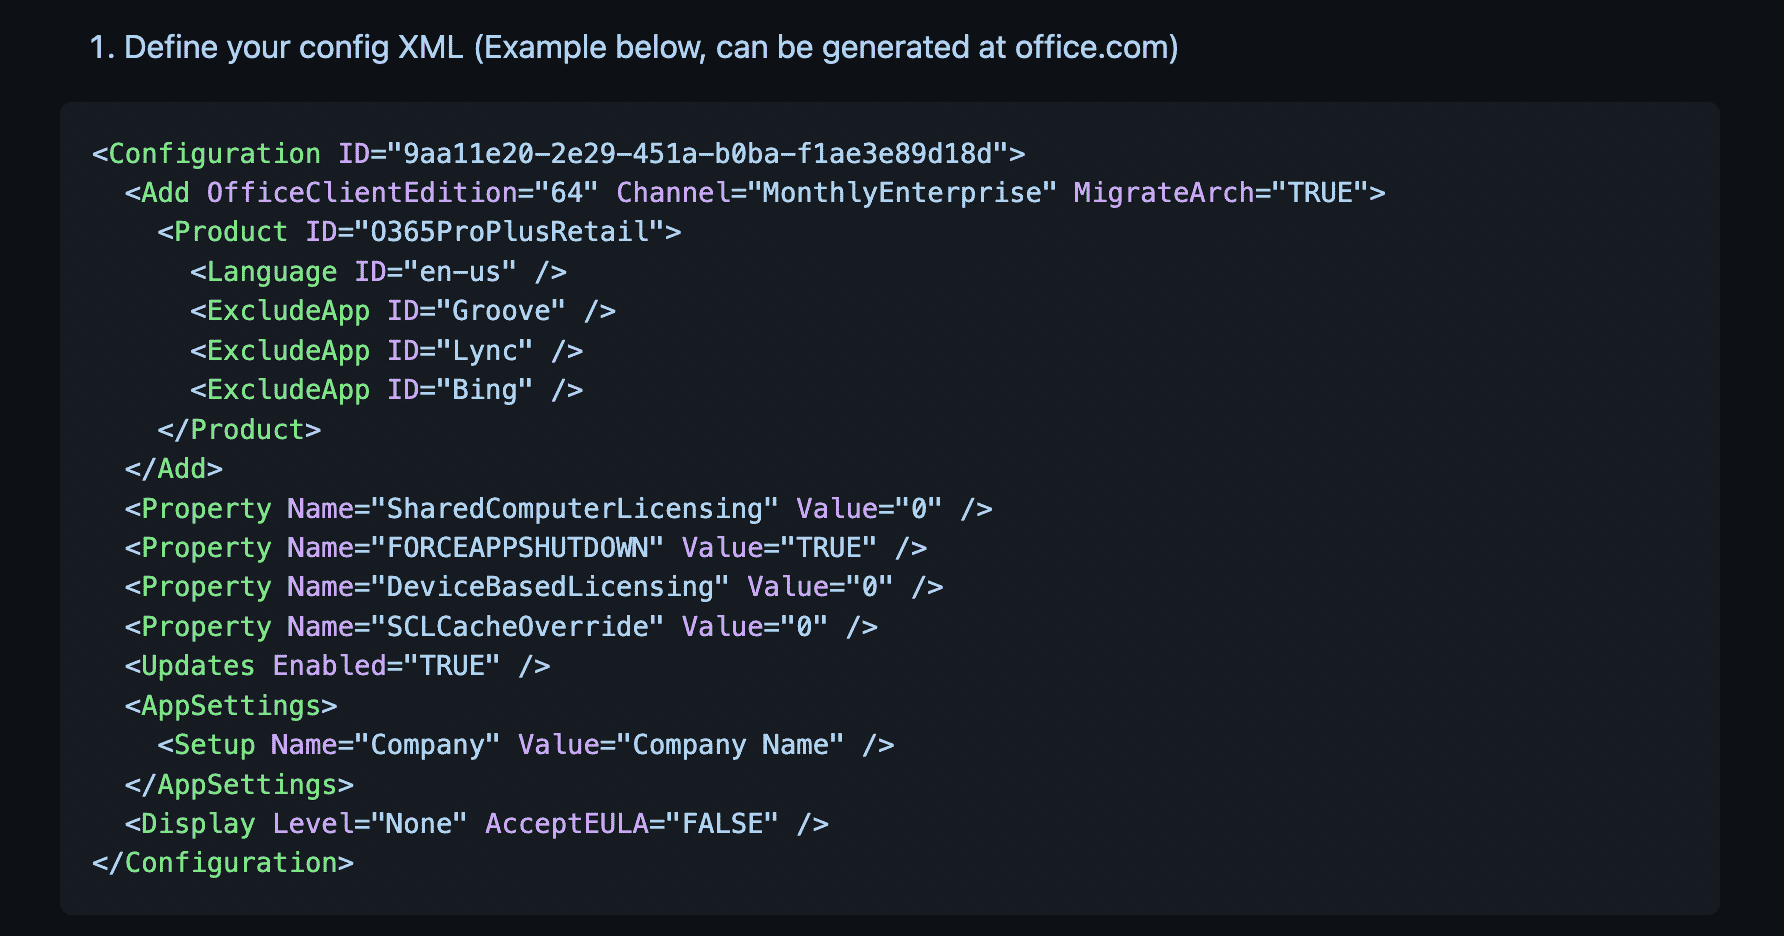This screenshot has width=1784, height=936.
Task: Click the "FORCEAPPSHUTDOWN" property name
Action: point(517,548)
